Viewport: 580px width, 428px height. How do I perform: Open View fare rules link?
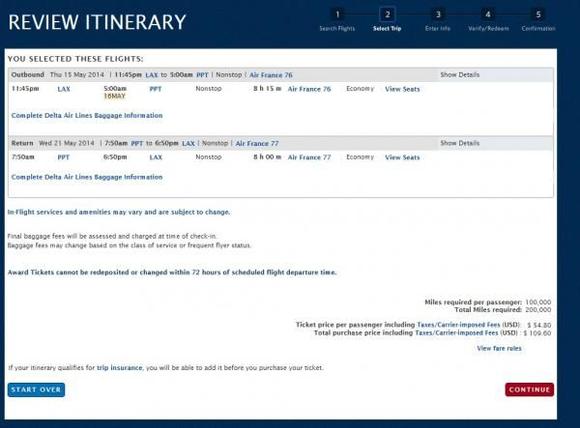[499, 348]
